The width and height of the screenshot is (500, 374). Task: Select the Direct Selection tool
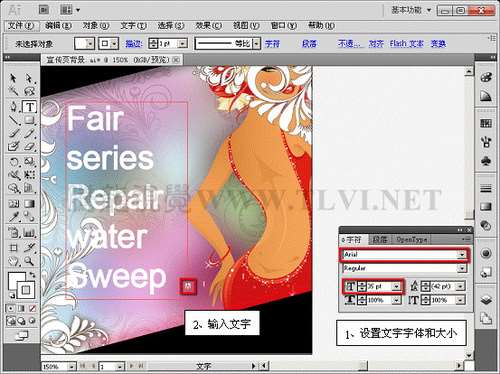click(29, 78)
